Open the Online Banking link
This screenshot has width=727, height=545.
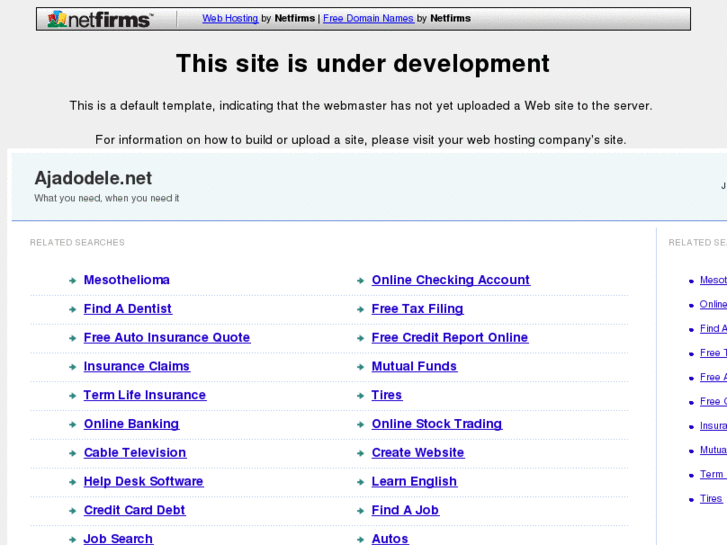click(x=131, y=423)
